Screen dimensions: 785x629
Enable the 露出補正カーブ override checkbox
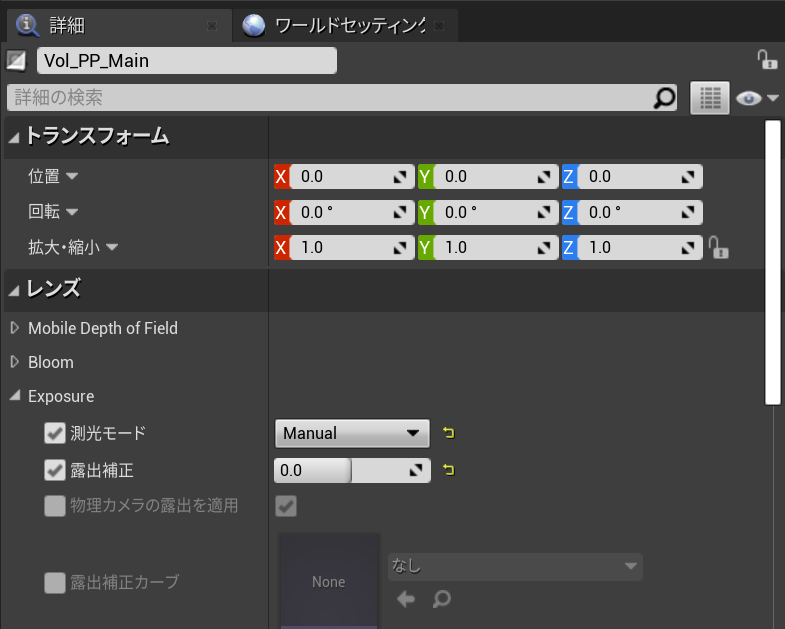click(55, 583)
